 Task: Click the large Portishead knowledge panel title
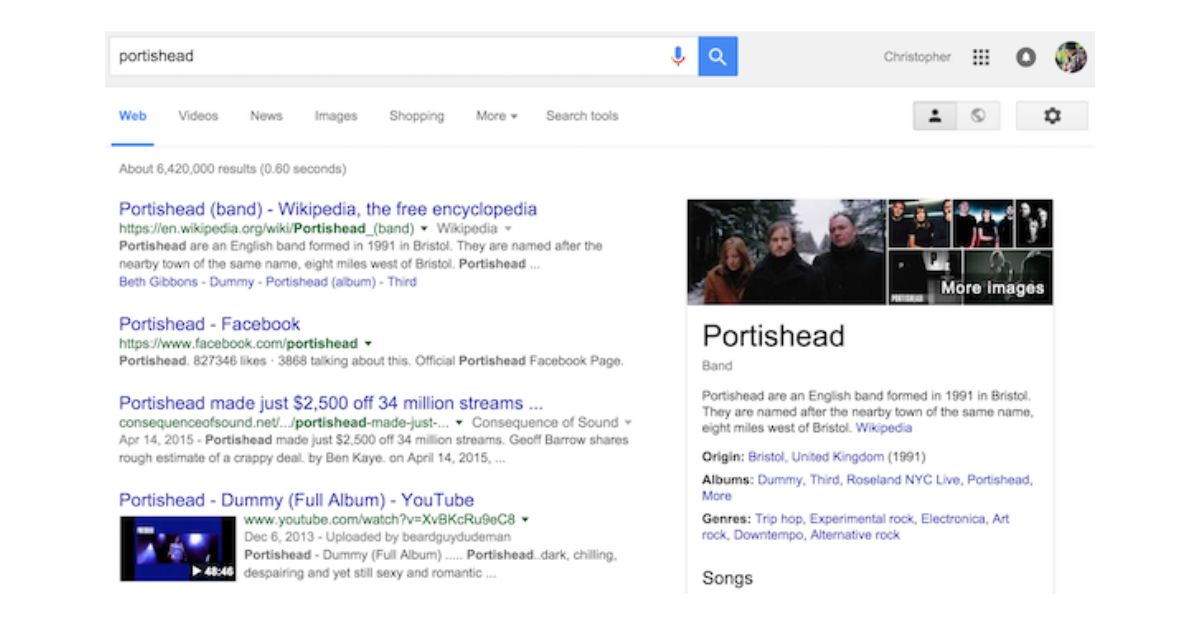pyautogui.click(x=773, y=336)
